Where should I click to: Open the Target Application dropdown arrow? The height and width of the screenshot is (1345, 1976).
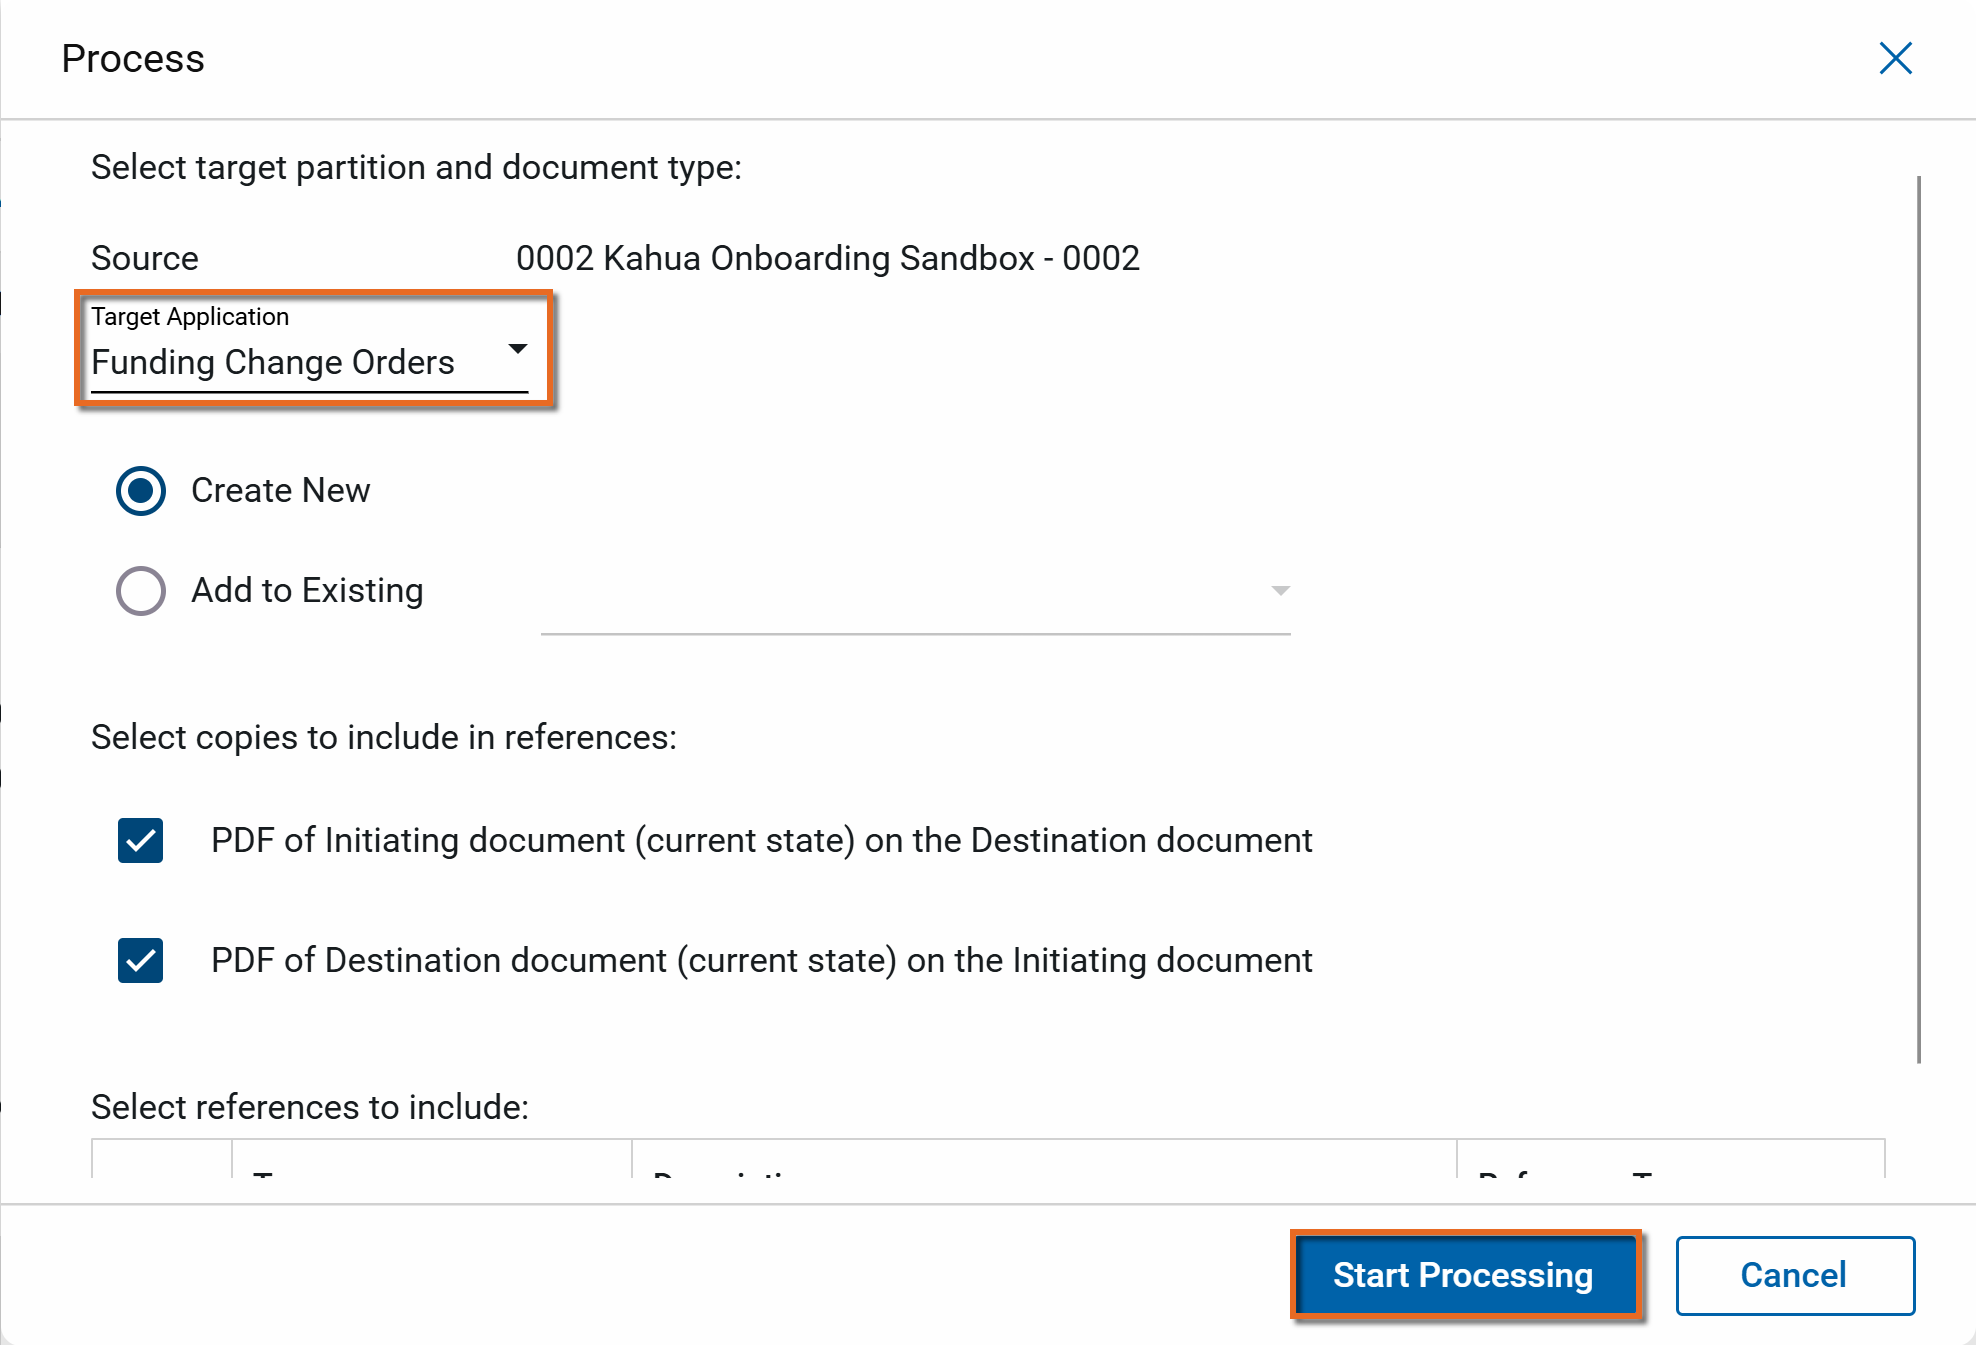click(x=517, y=348)
